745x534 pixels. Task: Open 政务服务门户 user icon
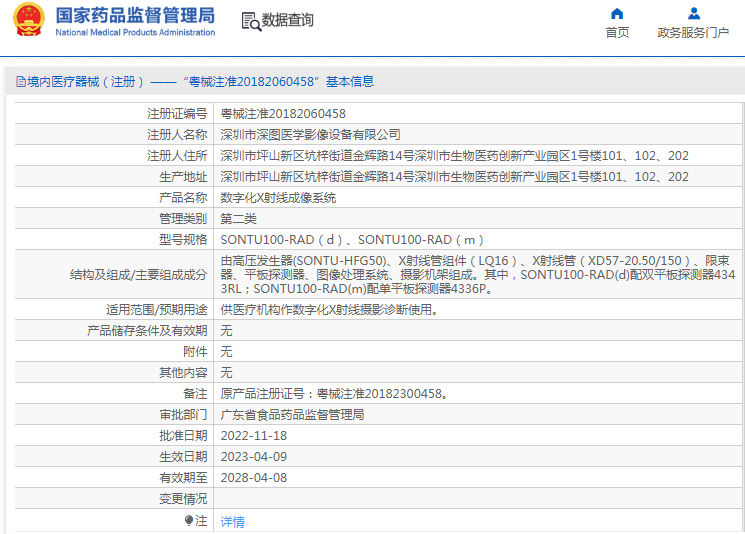(694, 13)
